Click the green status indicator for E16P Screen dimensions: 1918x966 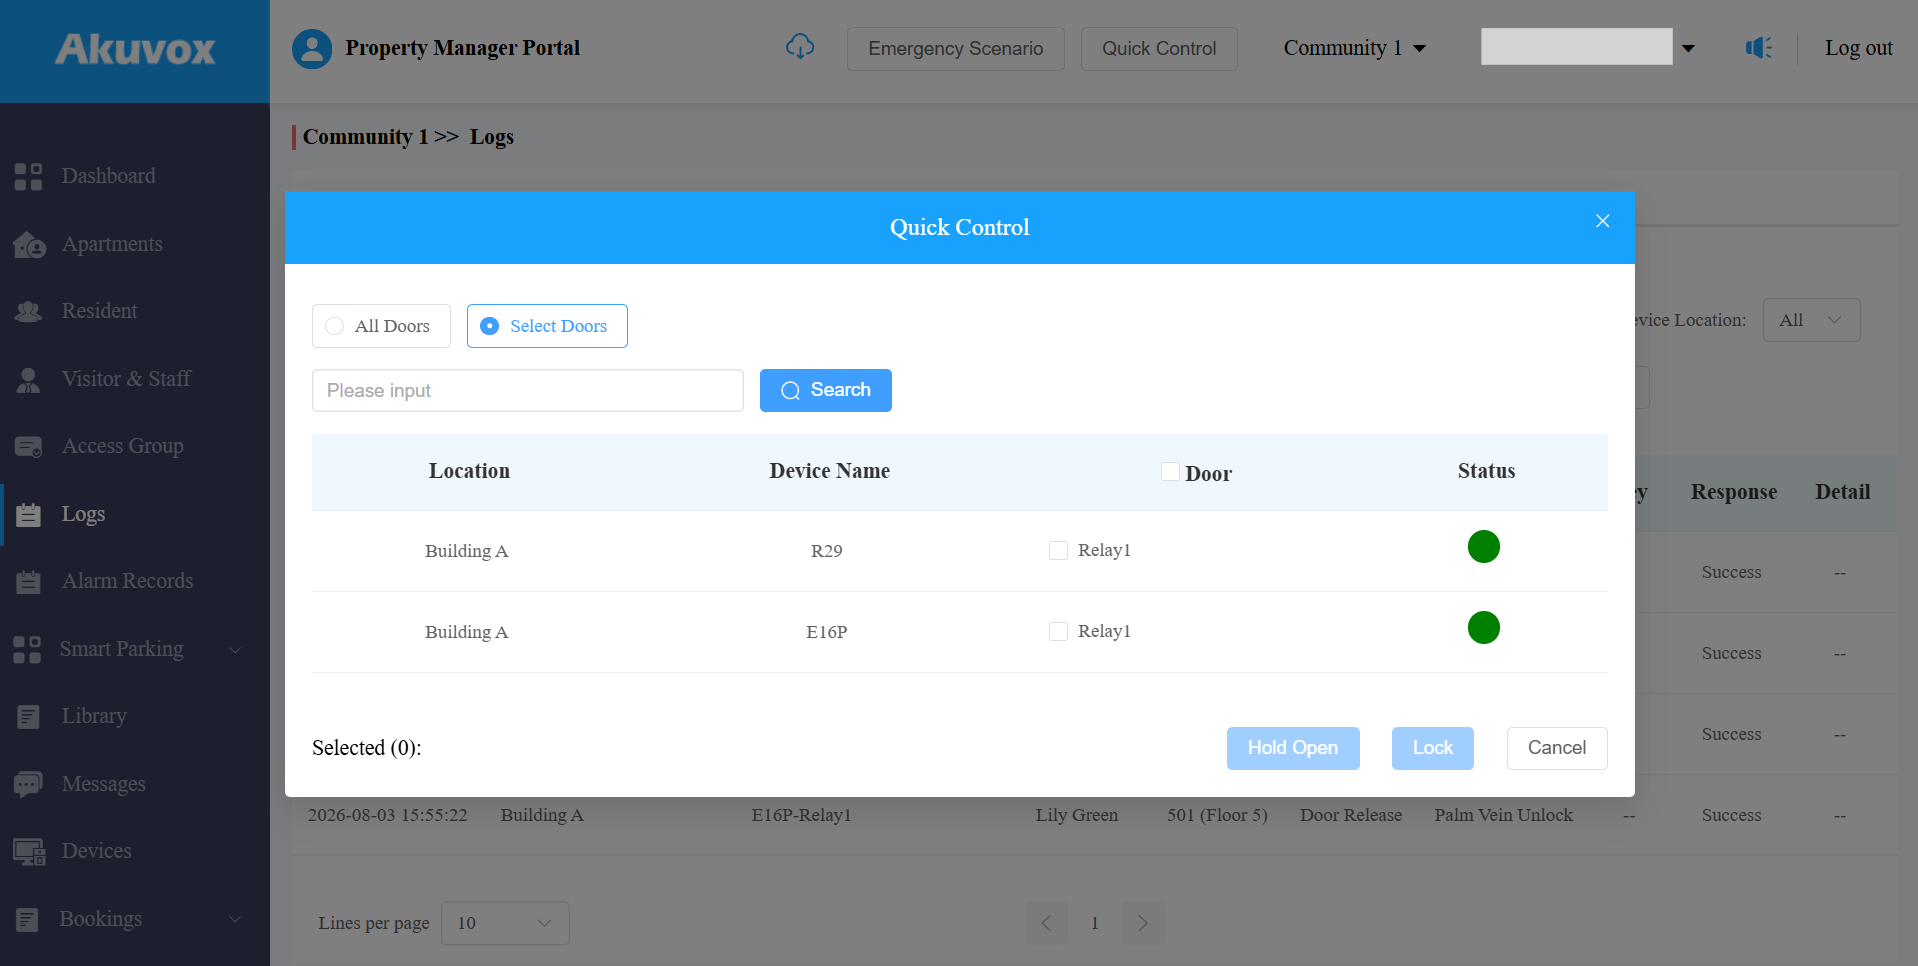(x=1483, y=628)
